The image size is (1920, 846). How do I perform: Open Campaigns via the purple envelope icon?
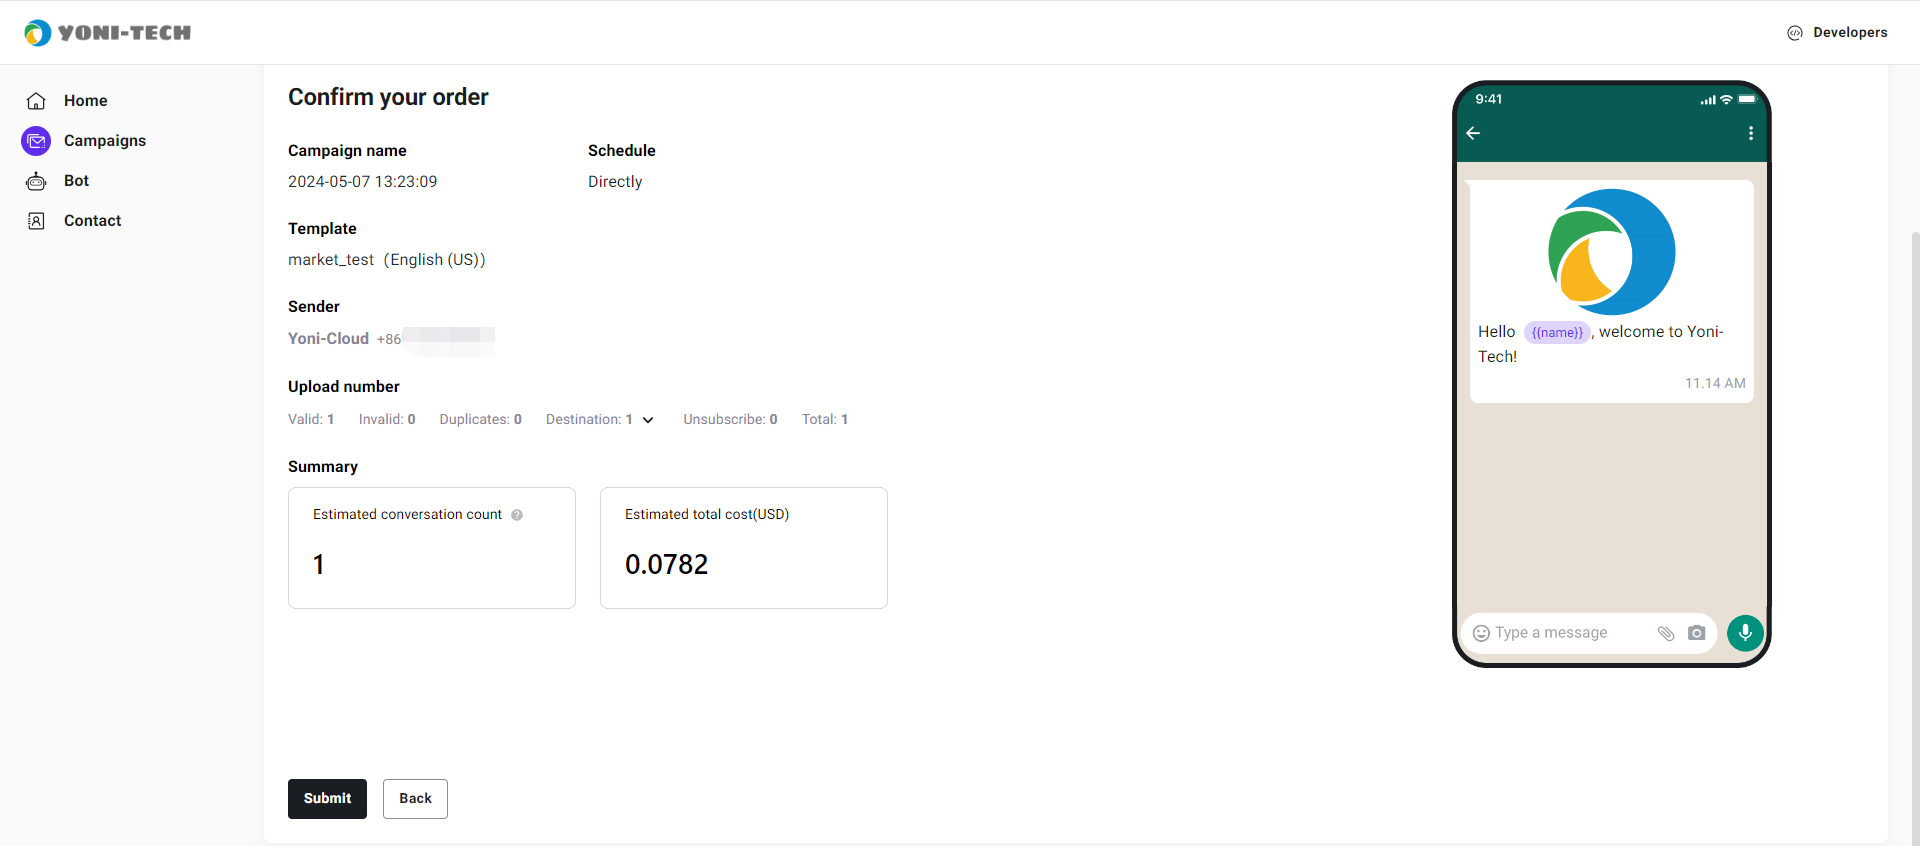(x=36, y=141)
